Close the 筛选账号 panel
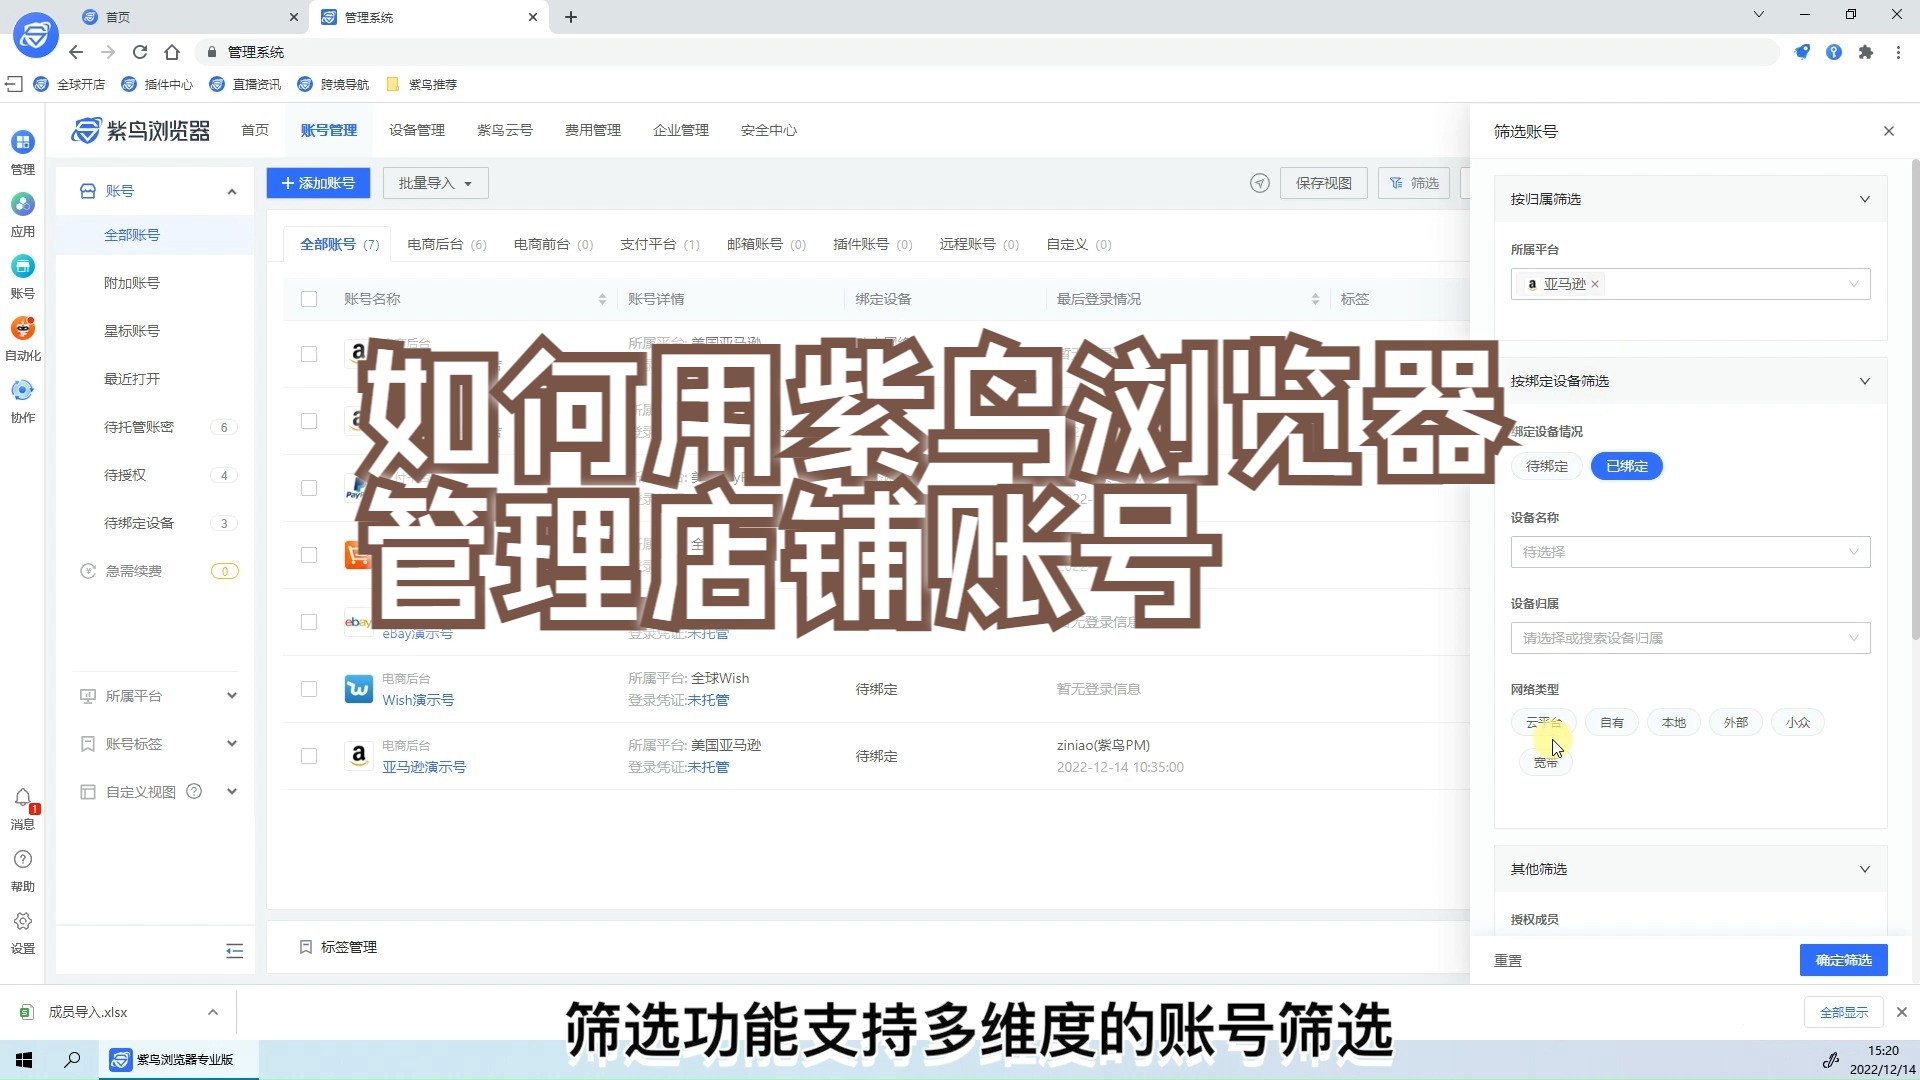This screenshot has height=1080, width=1920. [1889, 131]
